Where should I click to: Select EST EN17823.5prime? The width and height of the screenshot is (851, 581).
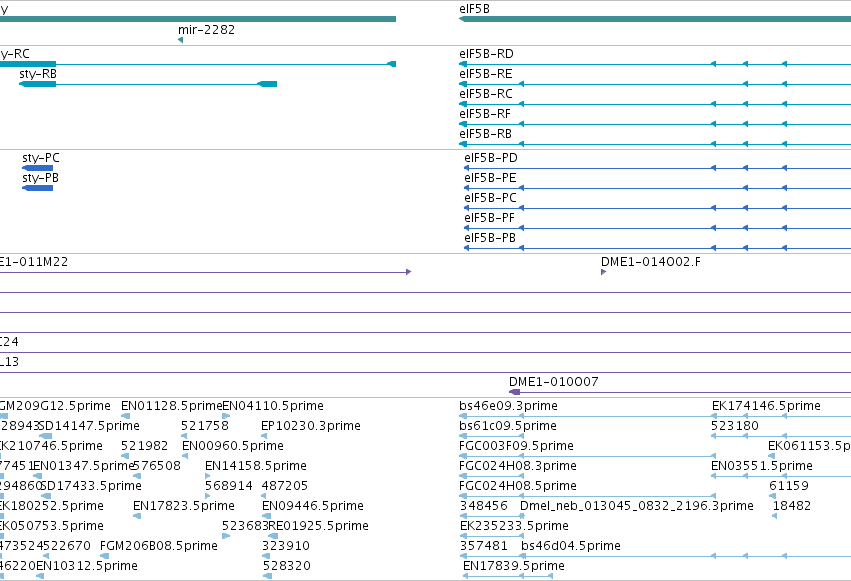pyautogui.click(x=183, y=506)
